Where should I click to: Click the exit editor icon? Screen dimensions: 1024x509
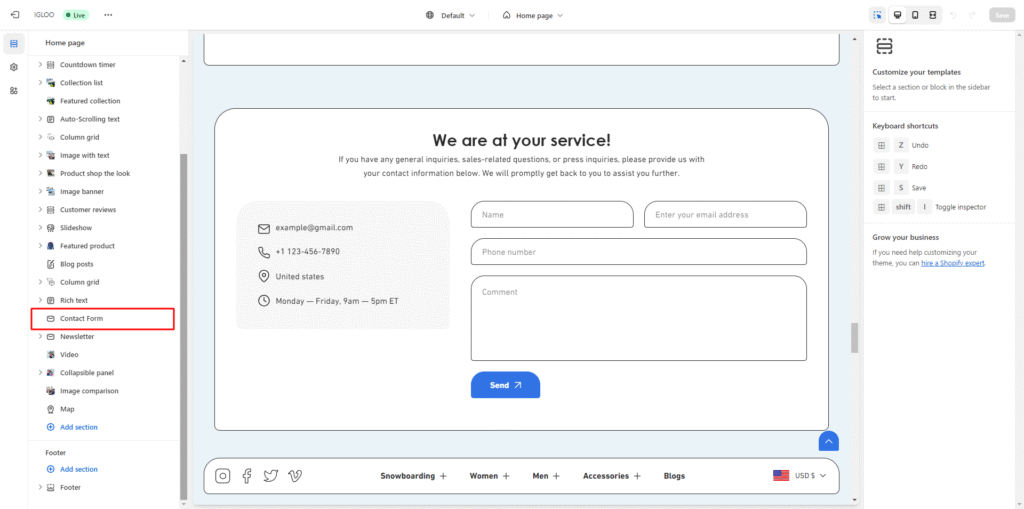[14, 15]
